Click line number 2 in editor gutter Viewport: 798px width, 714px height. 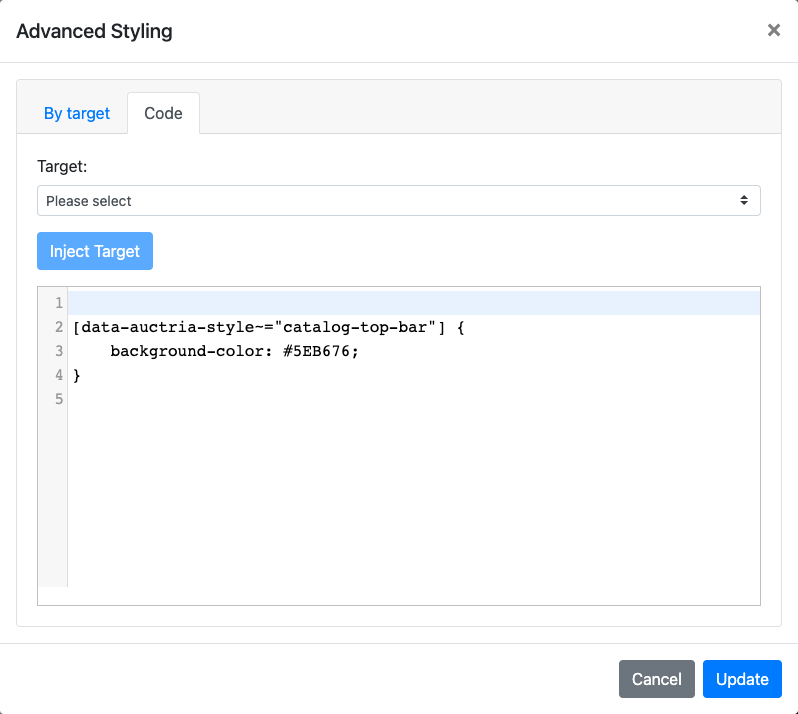point(59,327)
